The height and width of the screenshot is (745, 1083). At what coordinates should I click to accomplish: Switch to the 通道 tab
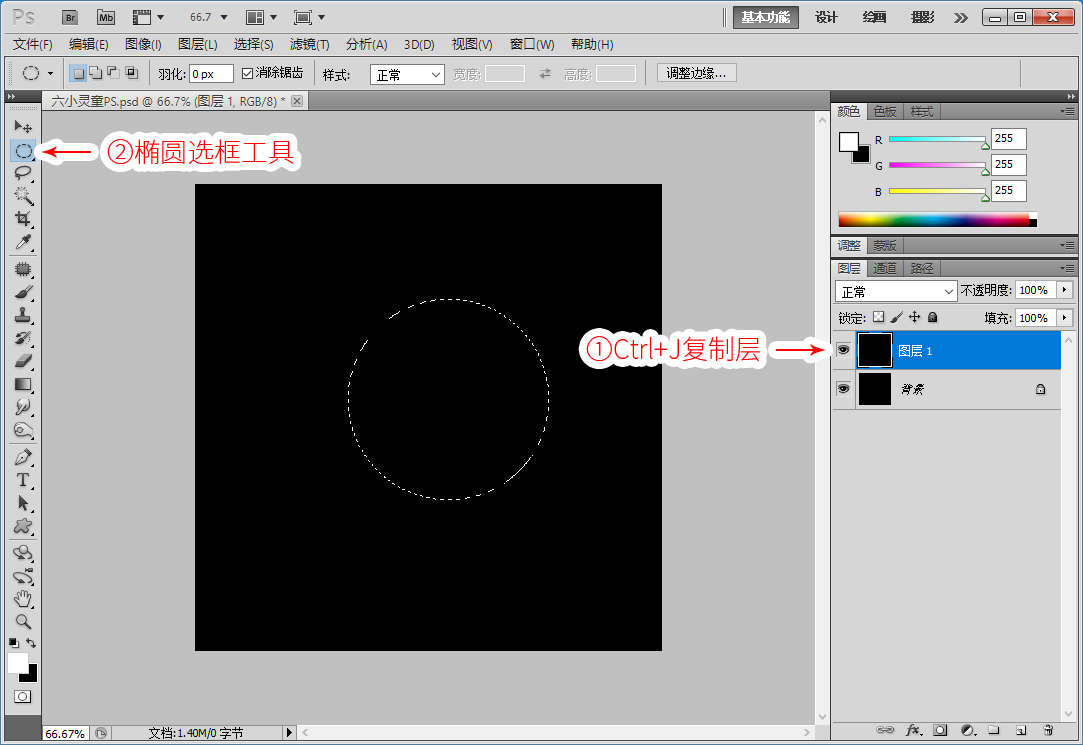click(885, 268)
